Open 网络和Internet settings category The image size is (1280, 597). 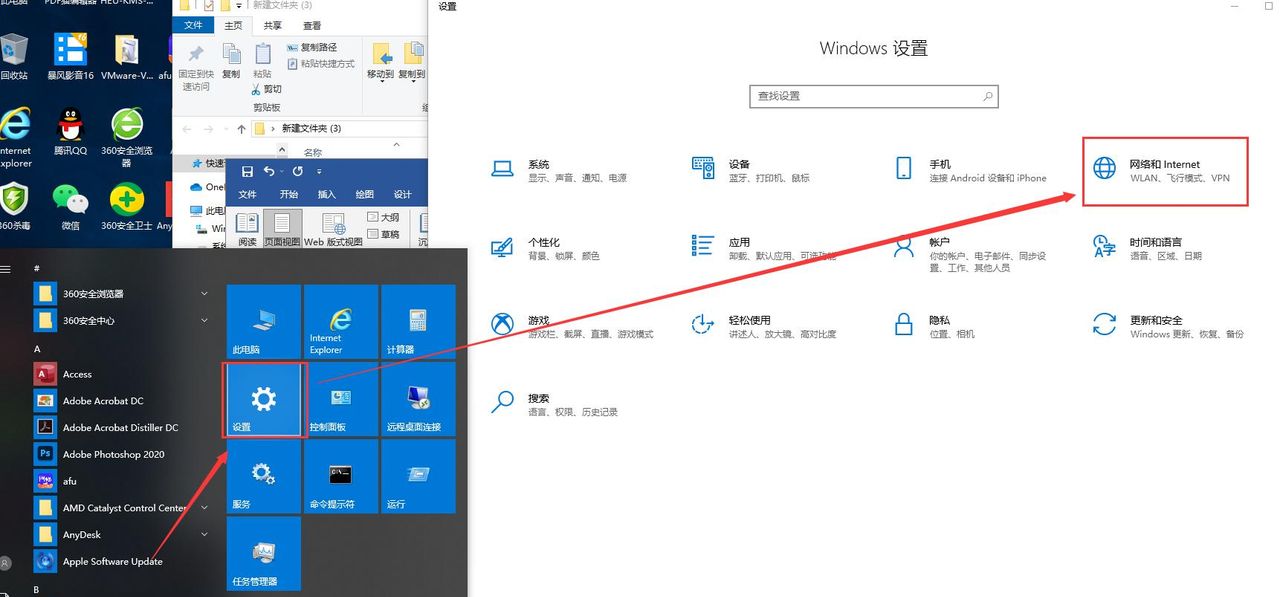[x=1163, y=171]
